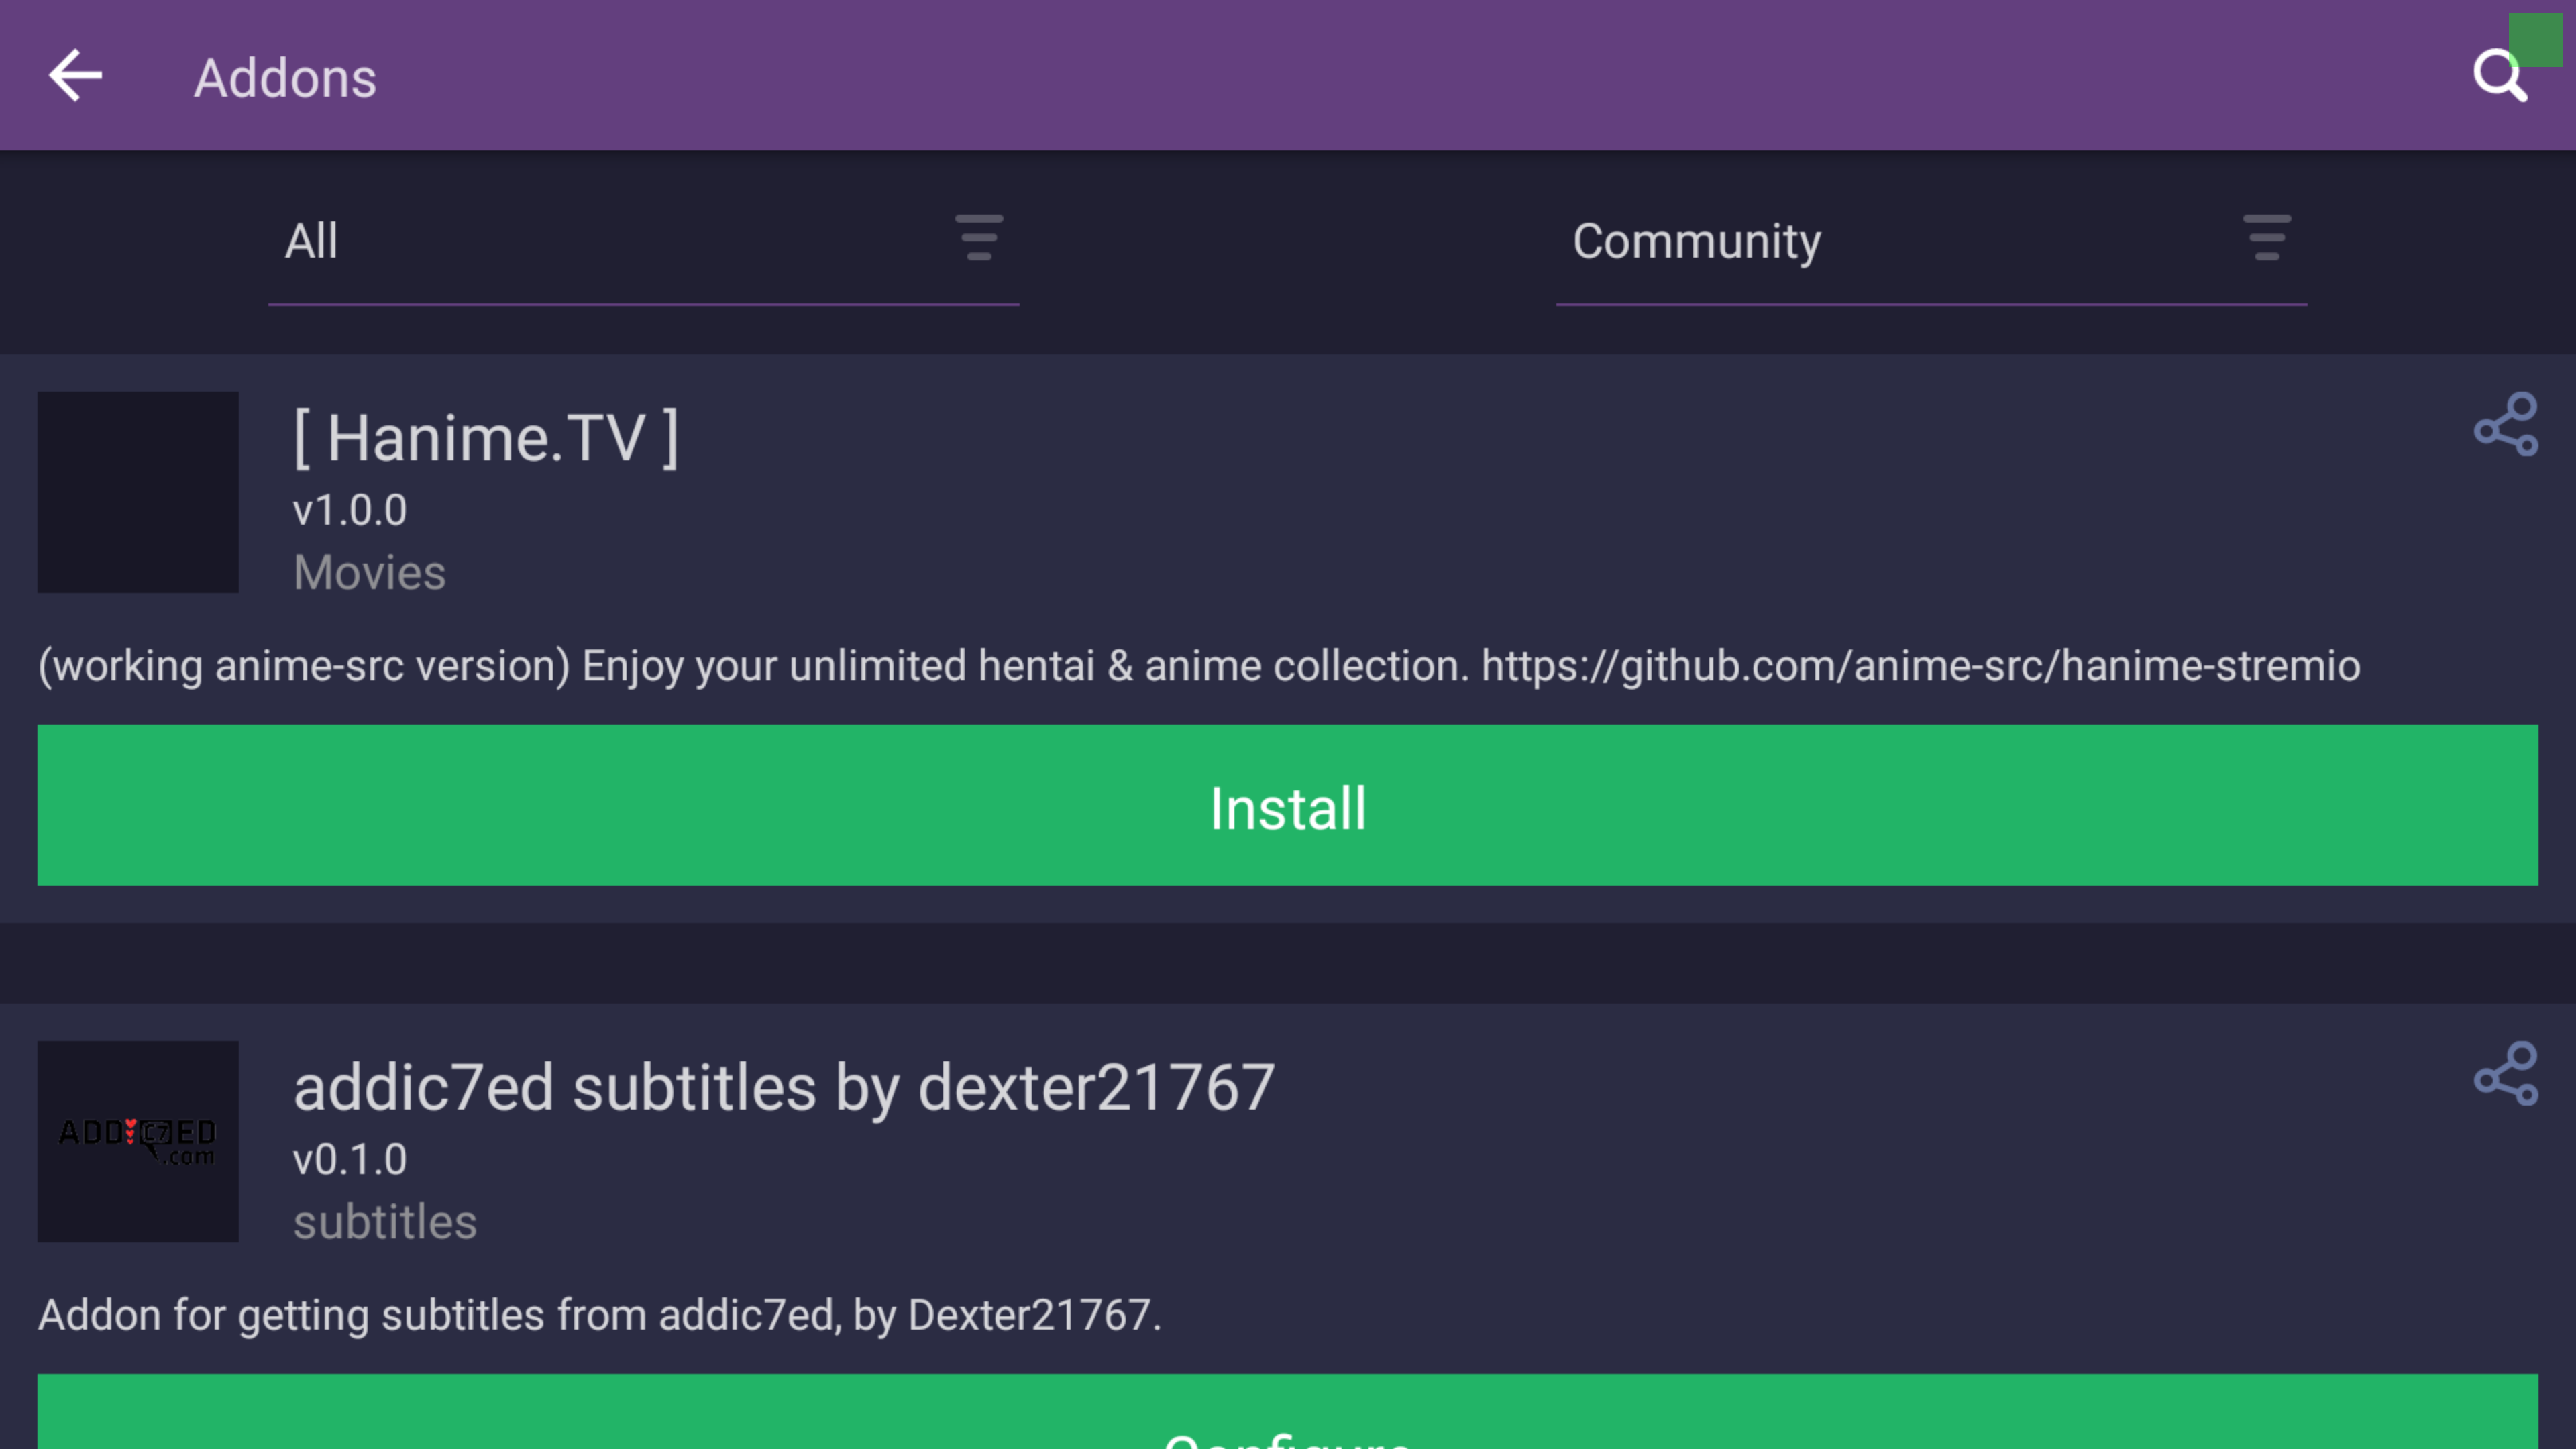Share the Hanime.TV addon
This screenshot has height=1449, width=2576.
coord(2506,424)
